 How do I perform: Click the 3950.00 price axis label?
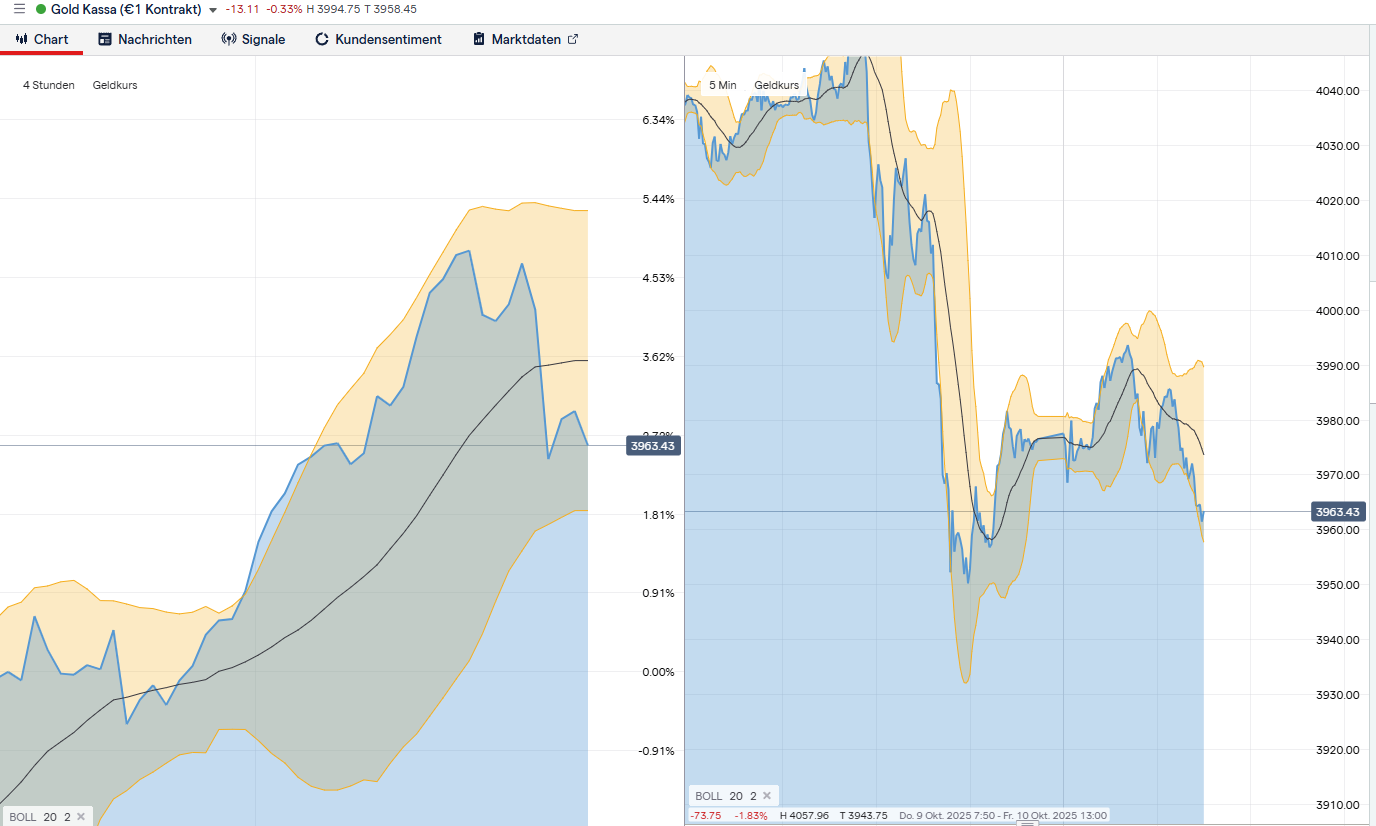click(x=1337, y=585)
